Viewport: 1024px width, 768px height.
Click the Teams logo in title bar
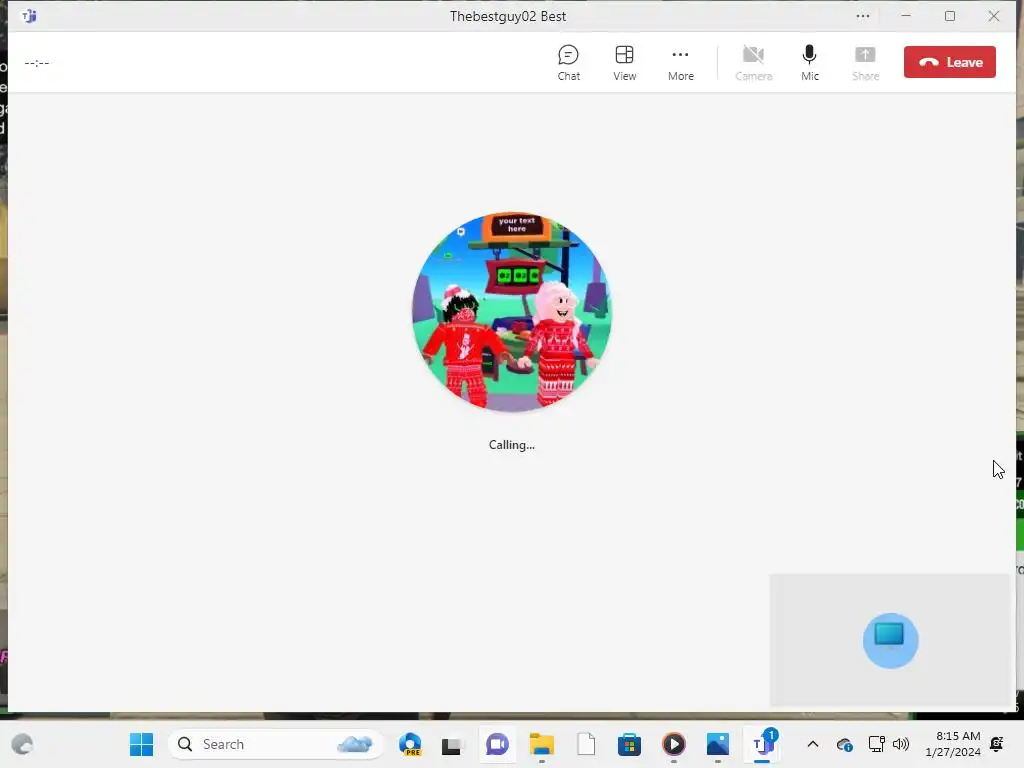tap(29, 16)
